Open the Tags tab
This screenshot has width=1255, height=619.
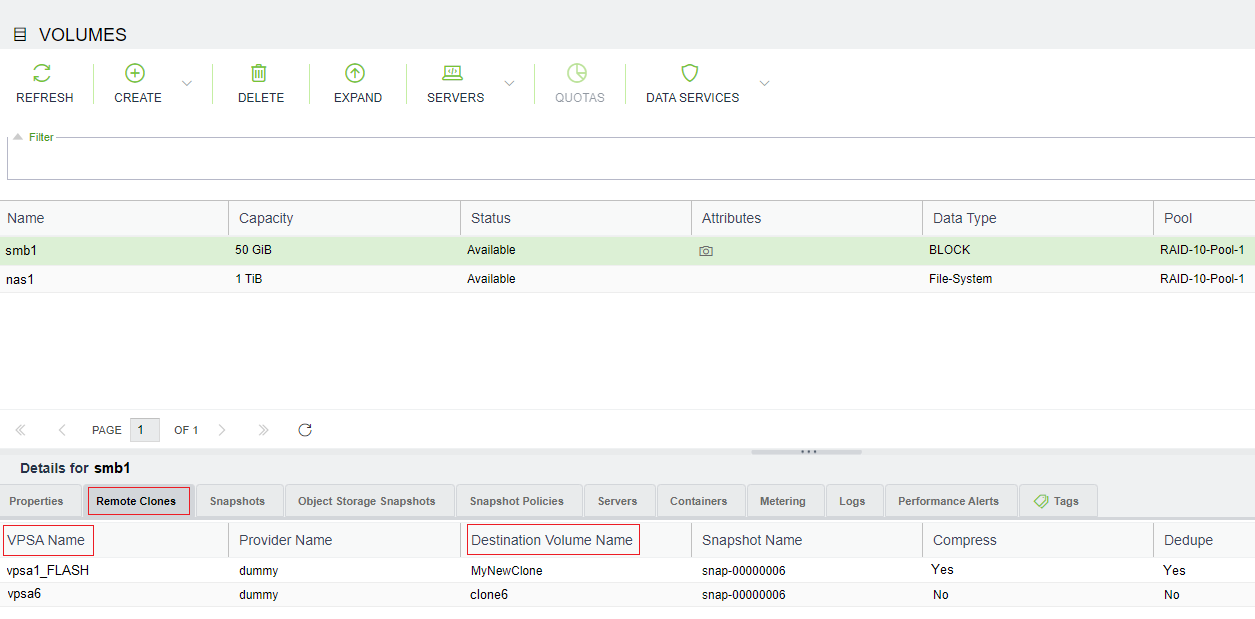tap(1057, 501)
